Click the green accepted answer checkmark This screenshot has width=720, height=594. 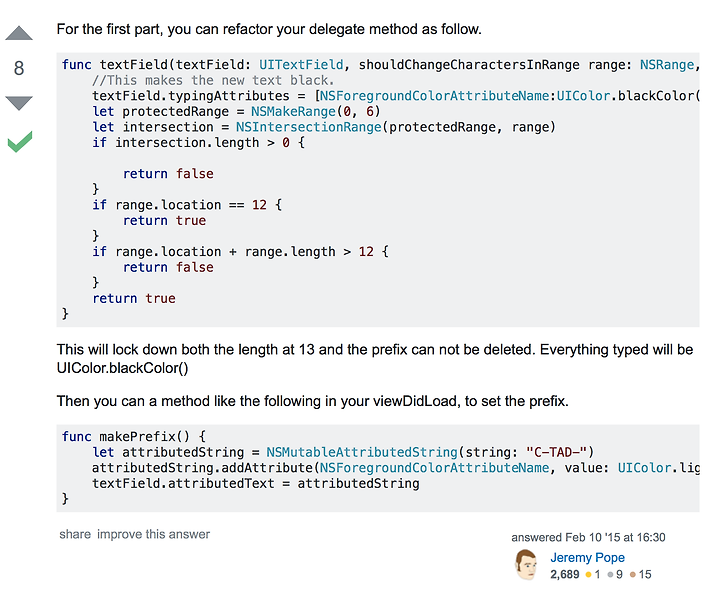pos(20,141)
